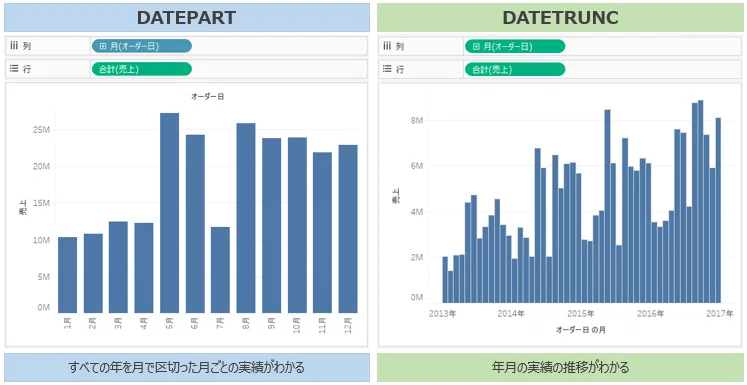
Task: Click the 12月 bar in DATEPART chart
Action: [348, 229]
